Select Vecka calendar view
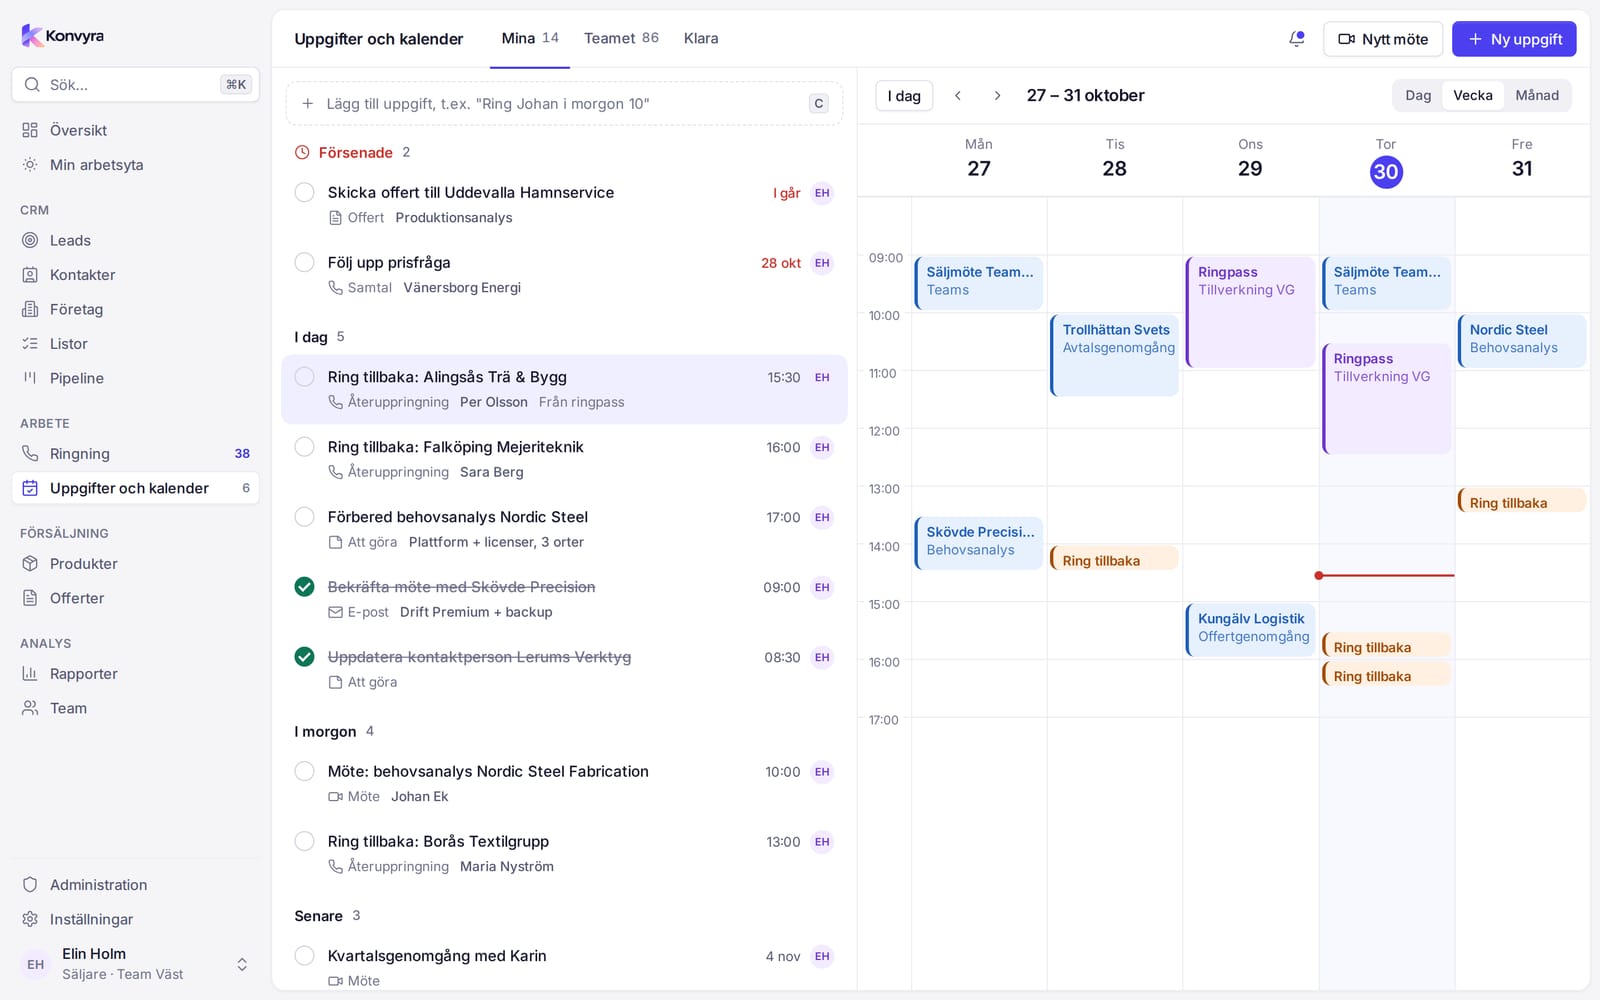This screenshot has width=1600, height=1000. pyautogui.click(x=1473, y=95)
